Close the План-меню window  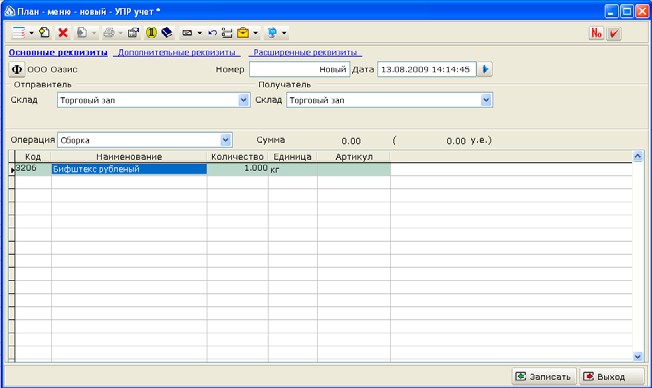pyautogui.click(x=642, y=11)
